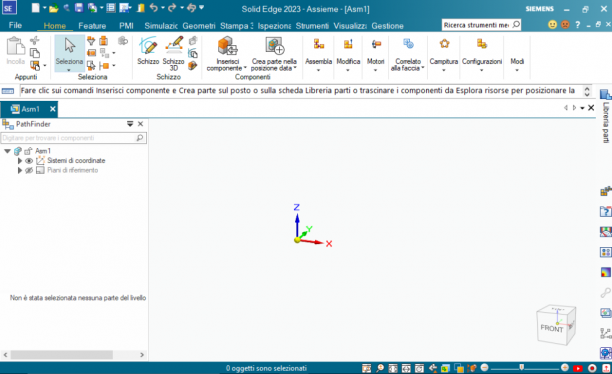Open the Libreria parti side panel
The height and width of the screenshot is (374, 612).
pyautogui.click(x=605, y=117)
